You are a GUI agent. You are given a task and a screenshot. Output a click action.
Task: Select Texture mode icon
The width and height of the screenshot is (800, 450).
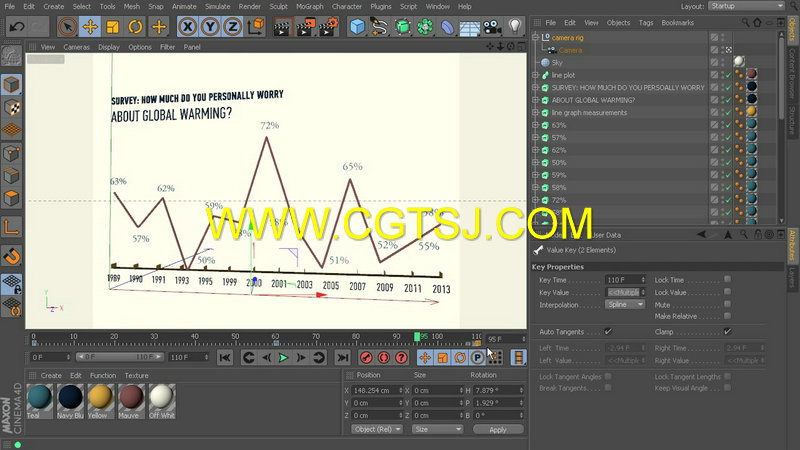(11, 108)
